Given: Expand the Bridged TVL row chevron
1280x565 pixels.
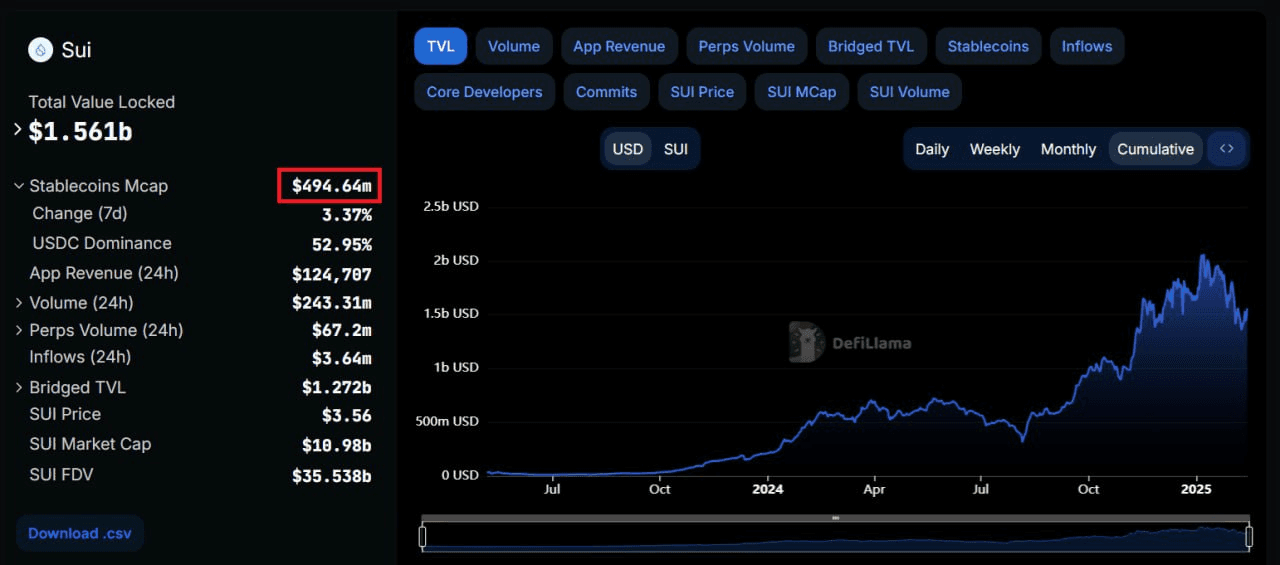Looking at the screenshot, I should tap(19, 387).
